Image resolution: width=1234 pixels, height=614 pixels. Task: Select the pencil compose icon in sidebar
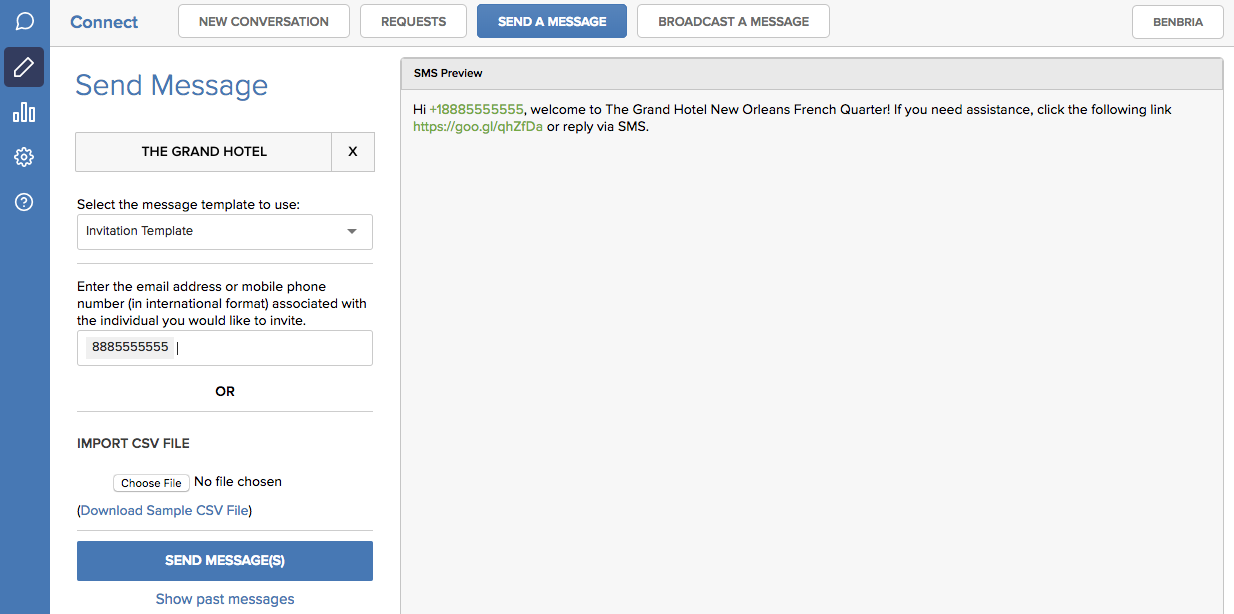(24, 67)
